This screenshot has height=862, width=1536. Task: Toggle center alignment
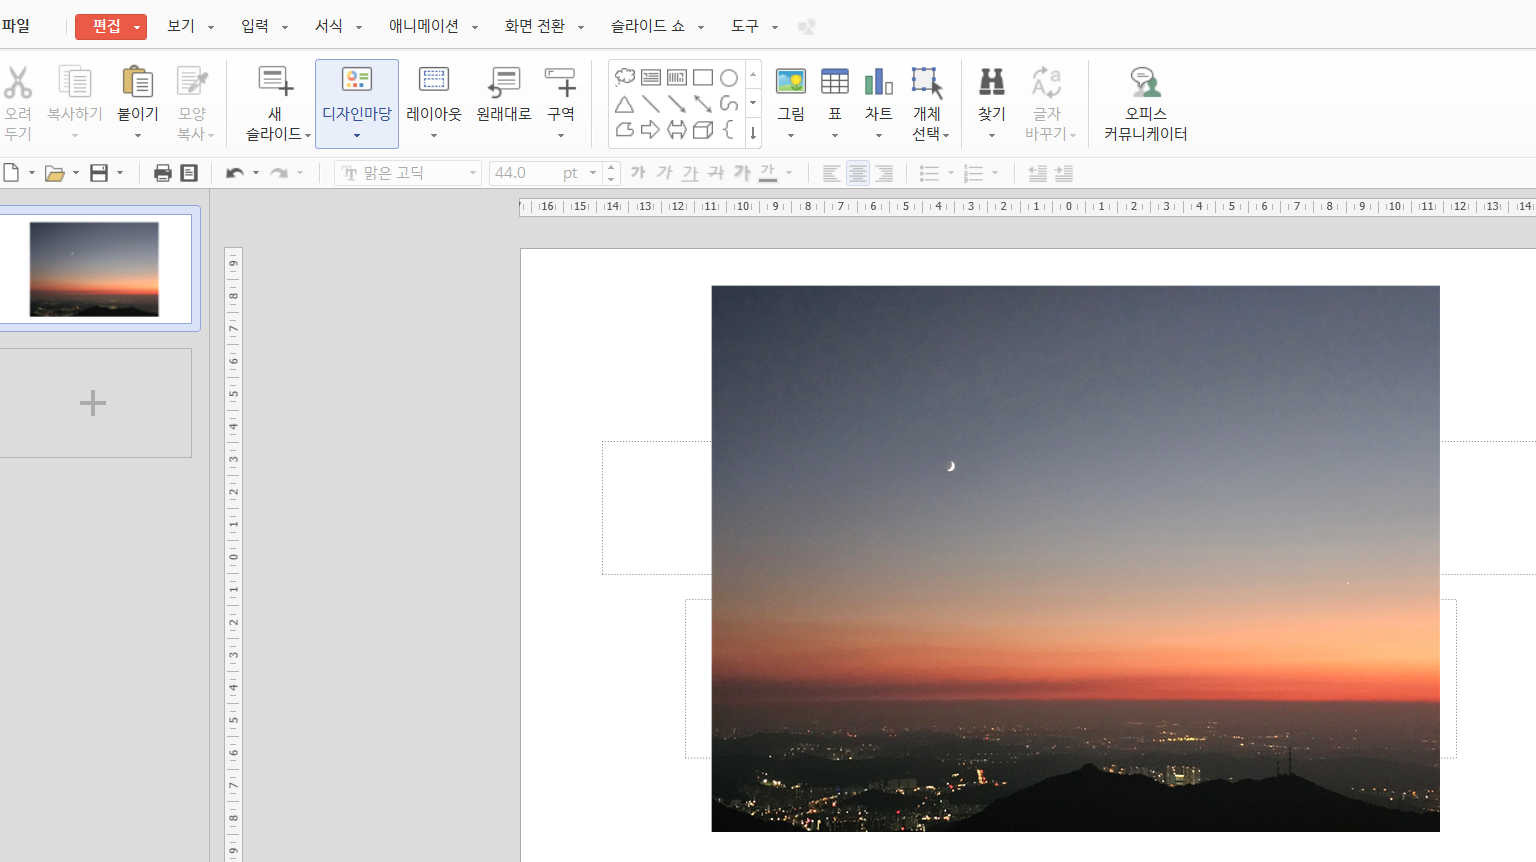(858, 173)
